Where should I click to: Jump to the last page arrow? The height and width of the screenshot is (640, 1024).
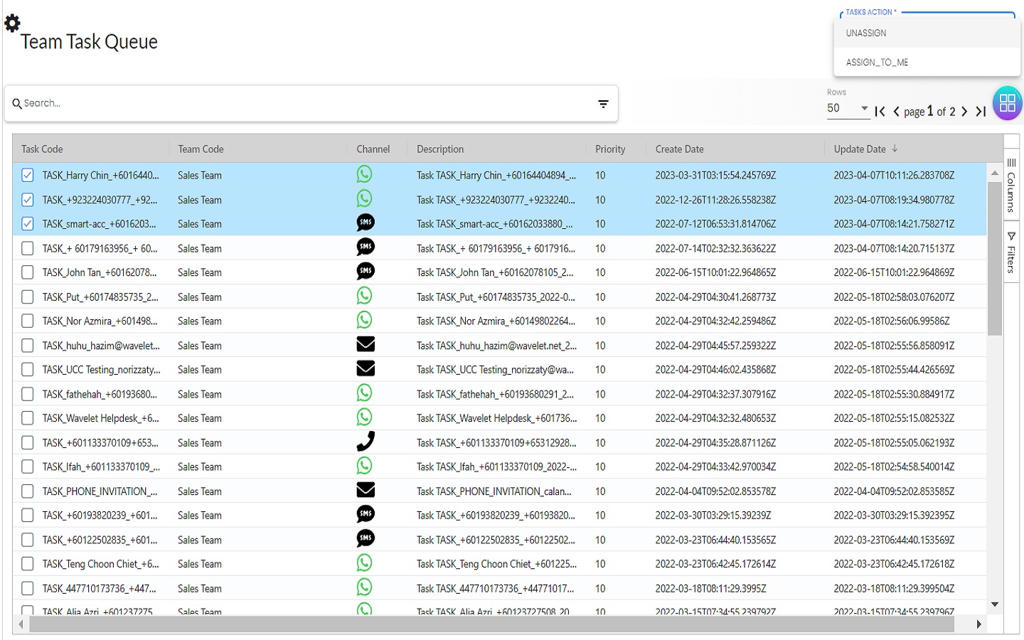point(981,112)
